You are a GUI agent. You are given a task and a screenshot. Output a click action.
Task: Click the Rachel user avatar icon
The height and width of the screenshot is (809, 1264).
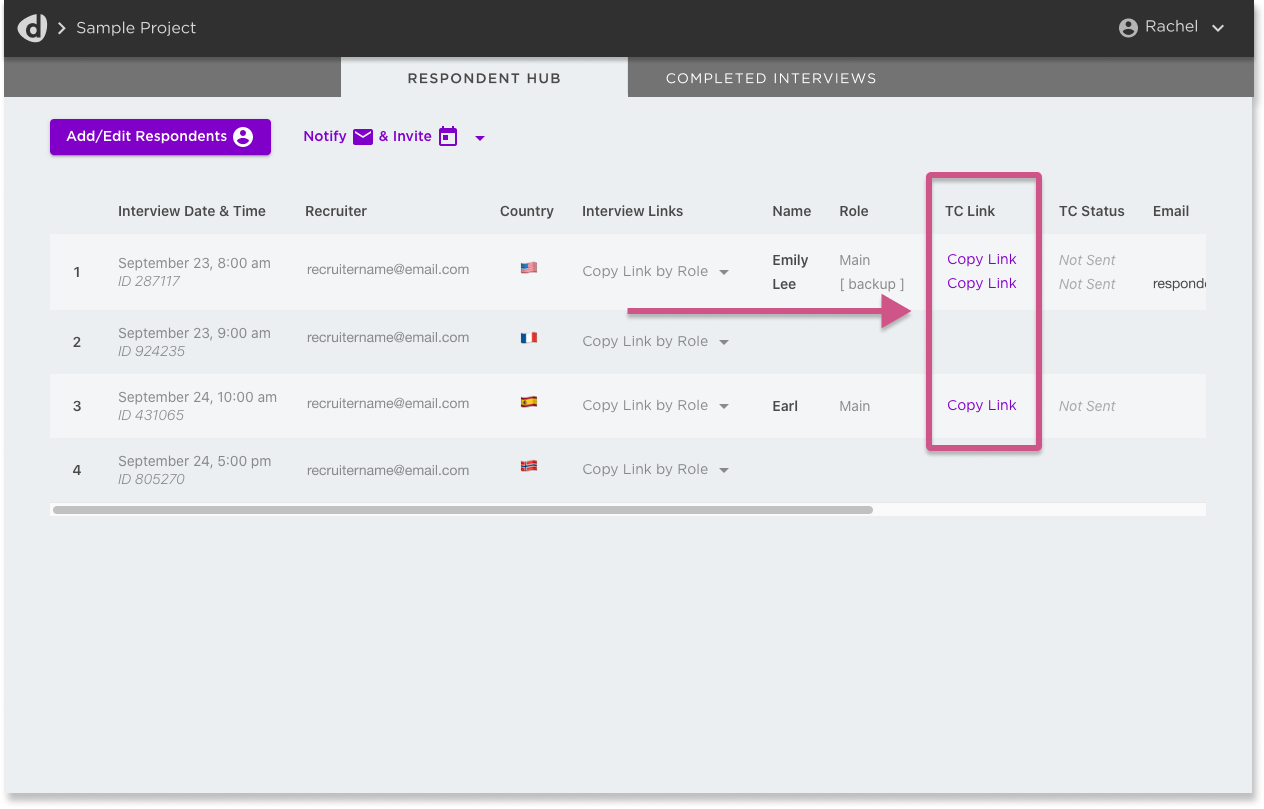[x=1128, y=28]
